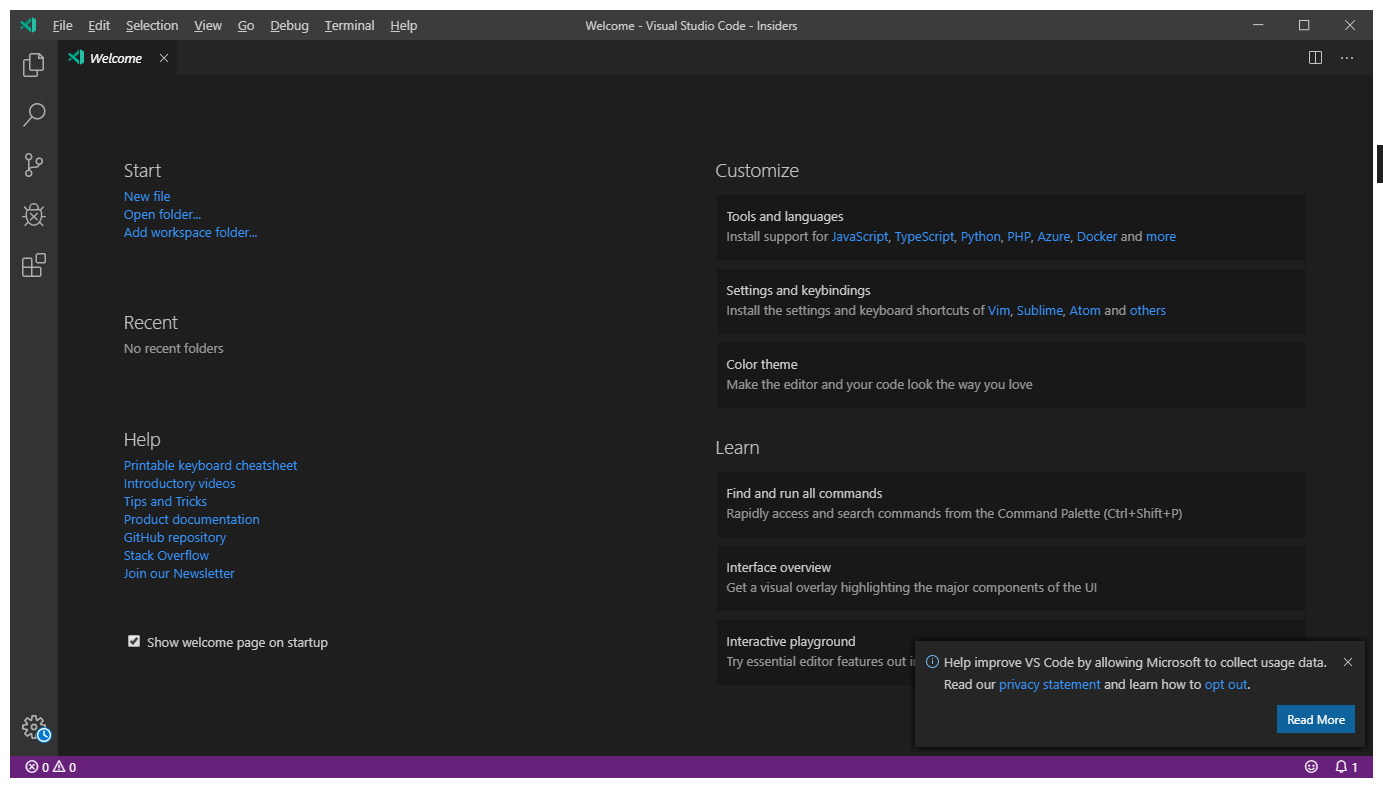This screenshot has width=1383, height=788.
Task: Open Tips and Tricks link
Action: pos(165,501)
